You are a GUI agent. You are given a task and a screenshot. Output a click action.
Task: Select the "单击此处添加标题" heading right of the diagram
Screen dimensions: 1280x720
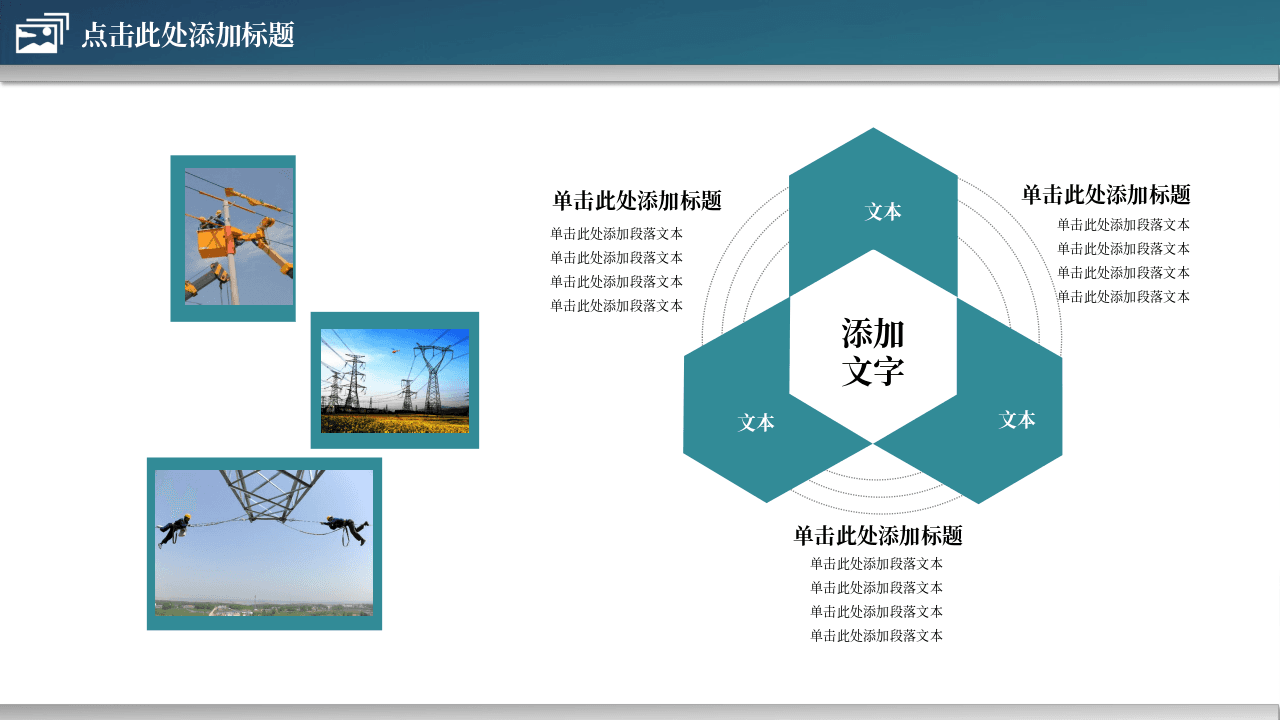[x=1106, y=195]
